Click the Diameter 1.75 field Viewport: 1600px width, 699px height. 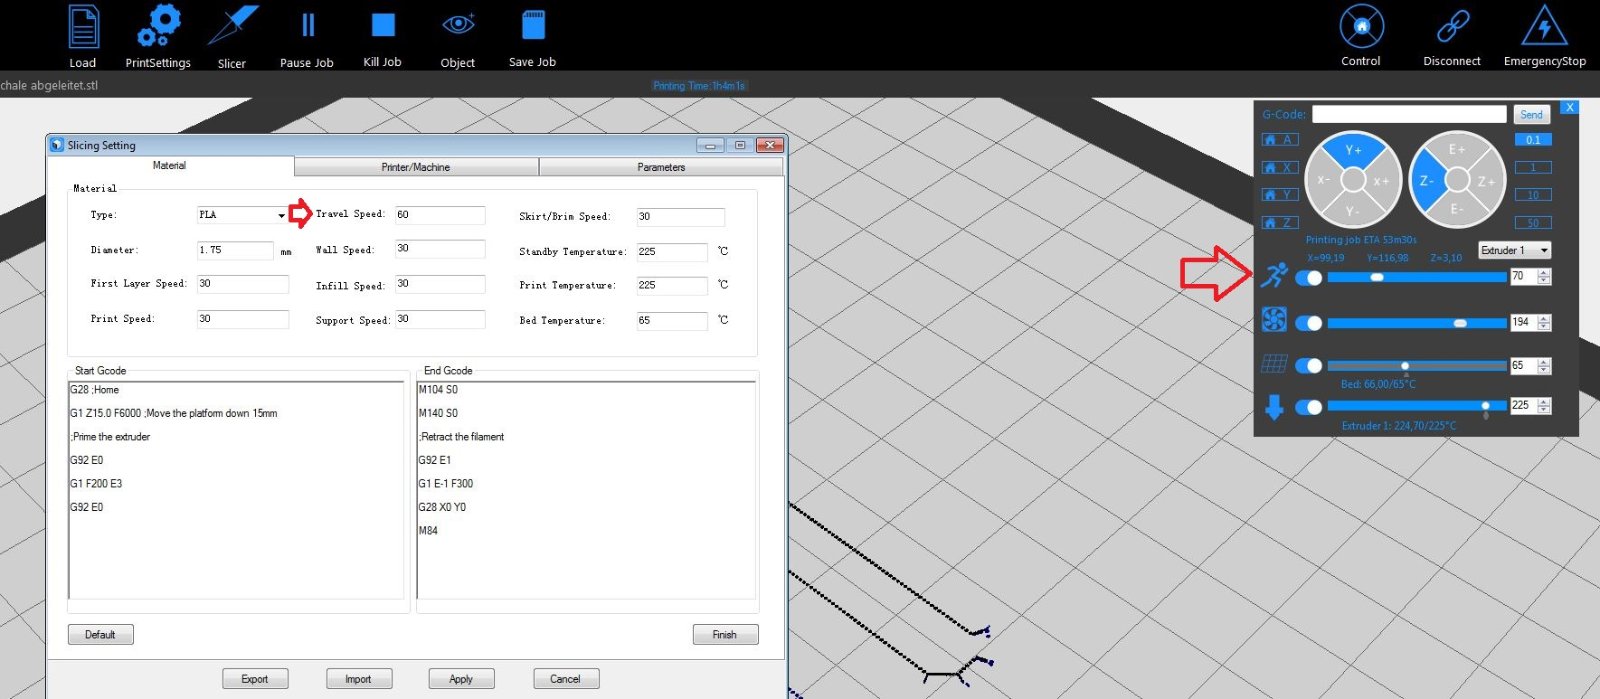[x=235, y=250]
